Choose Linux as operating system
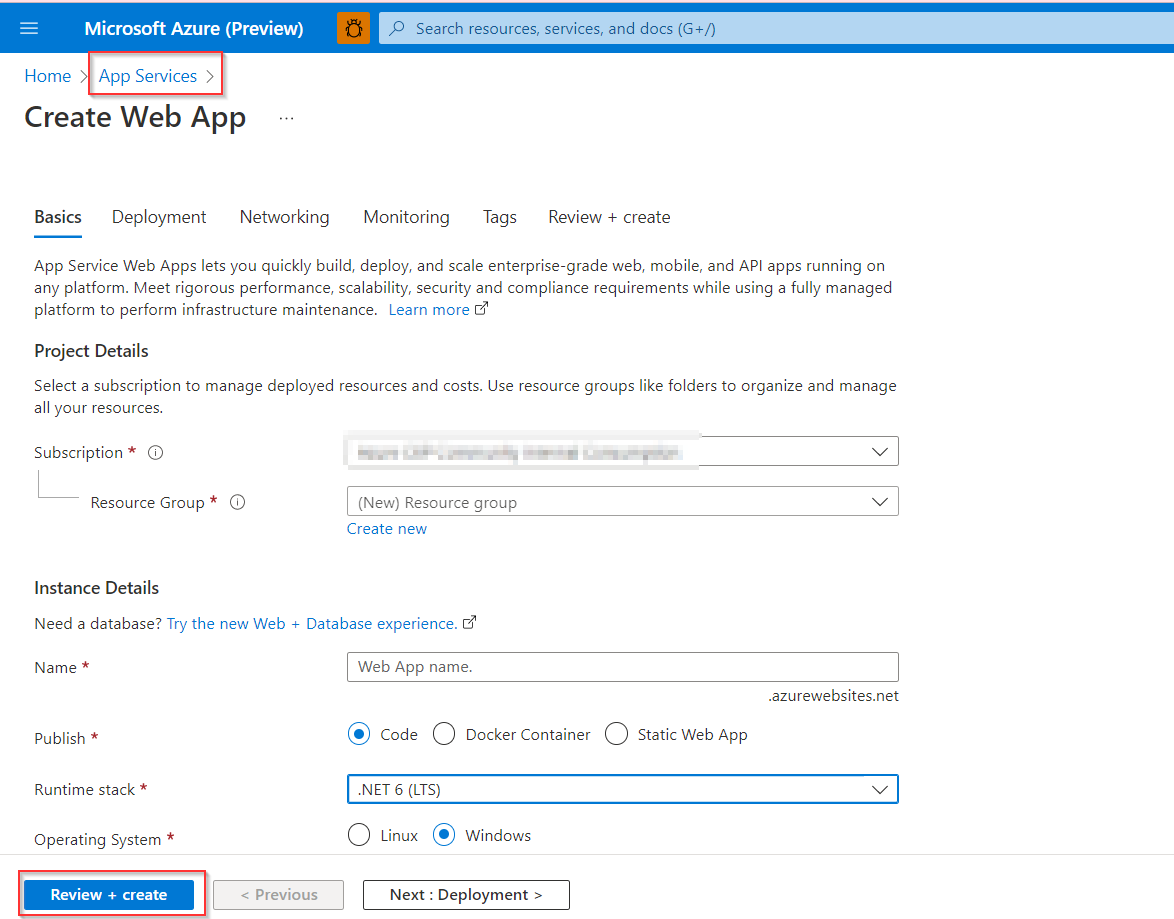The height and width of the screenshot is (919, 1174). pyautogui.click(x=359, y=834)
